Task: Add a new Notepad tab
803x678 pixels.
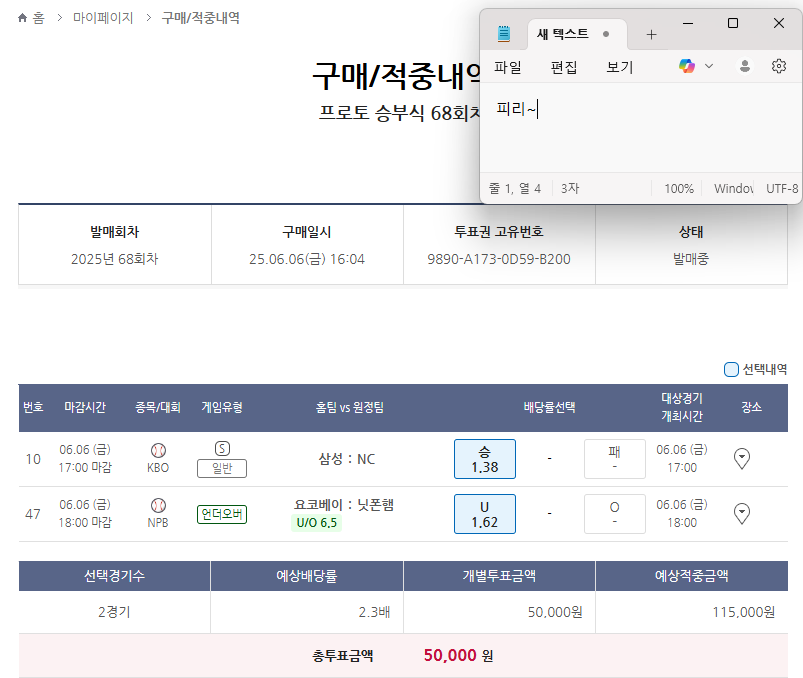Action: point(651,34)
